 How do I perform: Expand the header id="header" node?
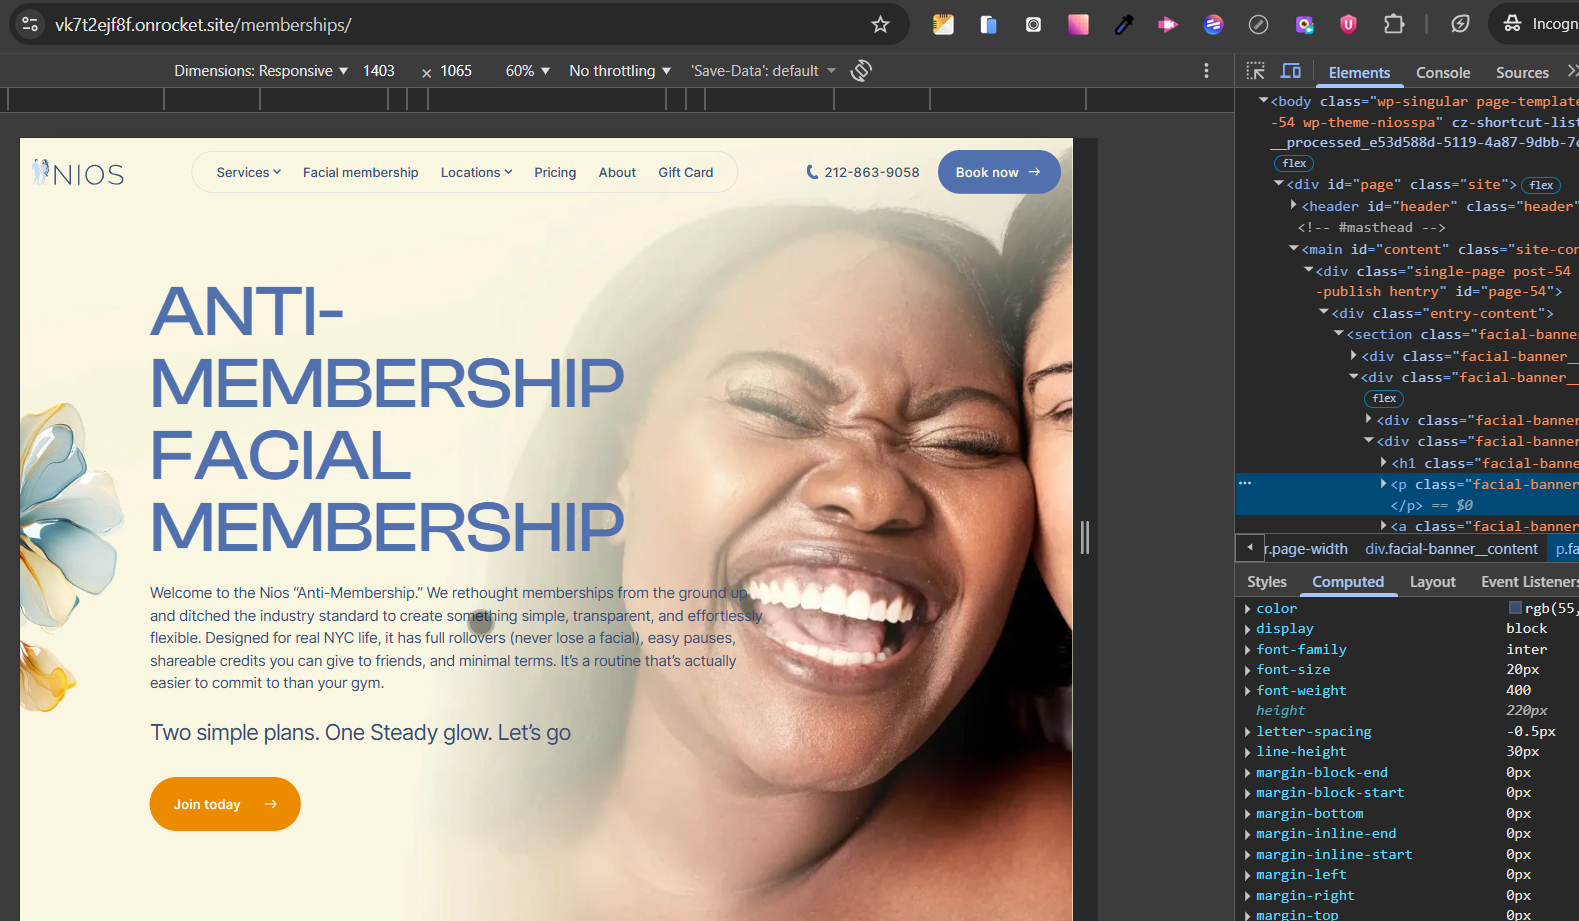point(1294,205)
